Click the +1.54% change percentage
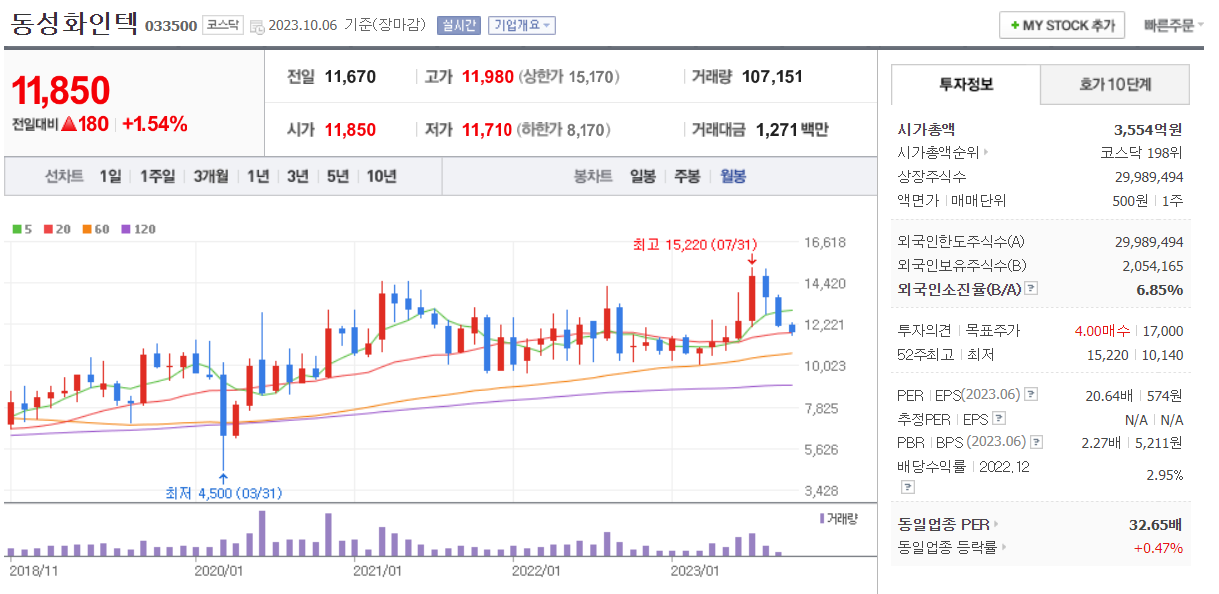The width and height of the screenshot is (1219, 594). [155, 124]
